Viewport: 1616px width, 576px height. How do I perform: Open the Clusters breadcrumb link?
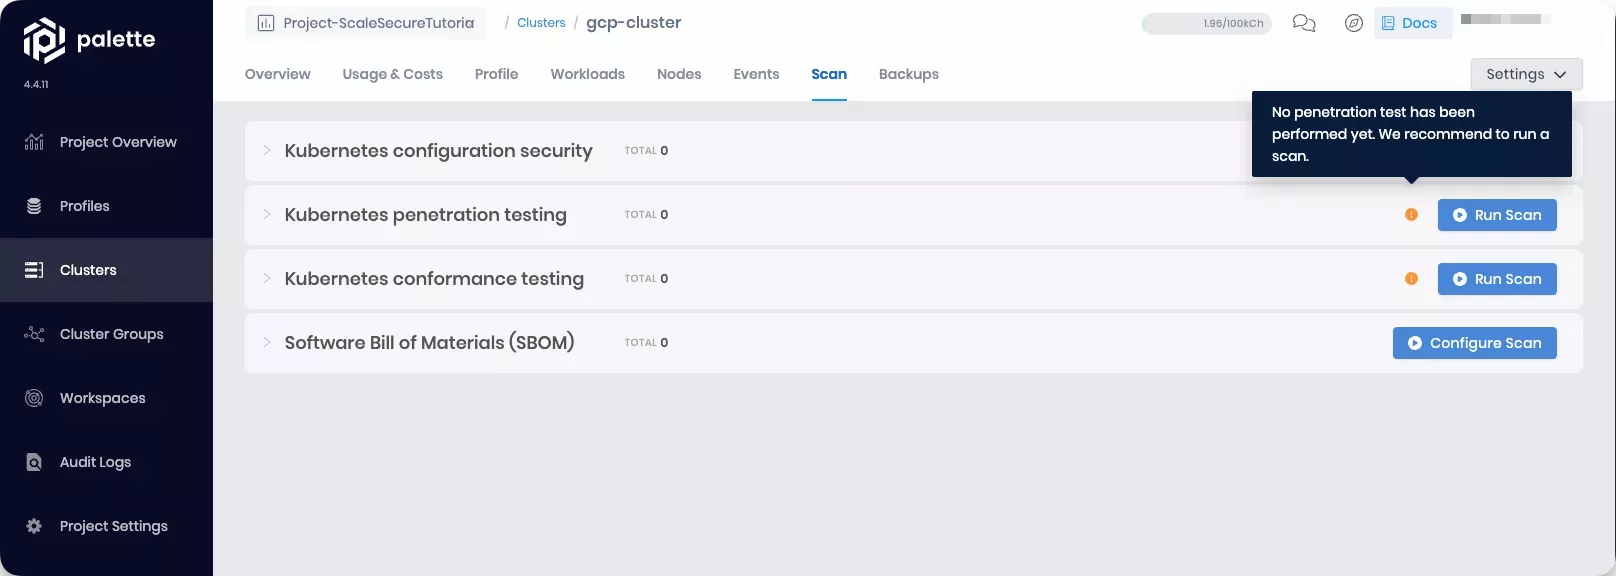click(541, 22)
